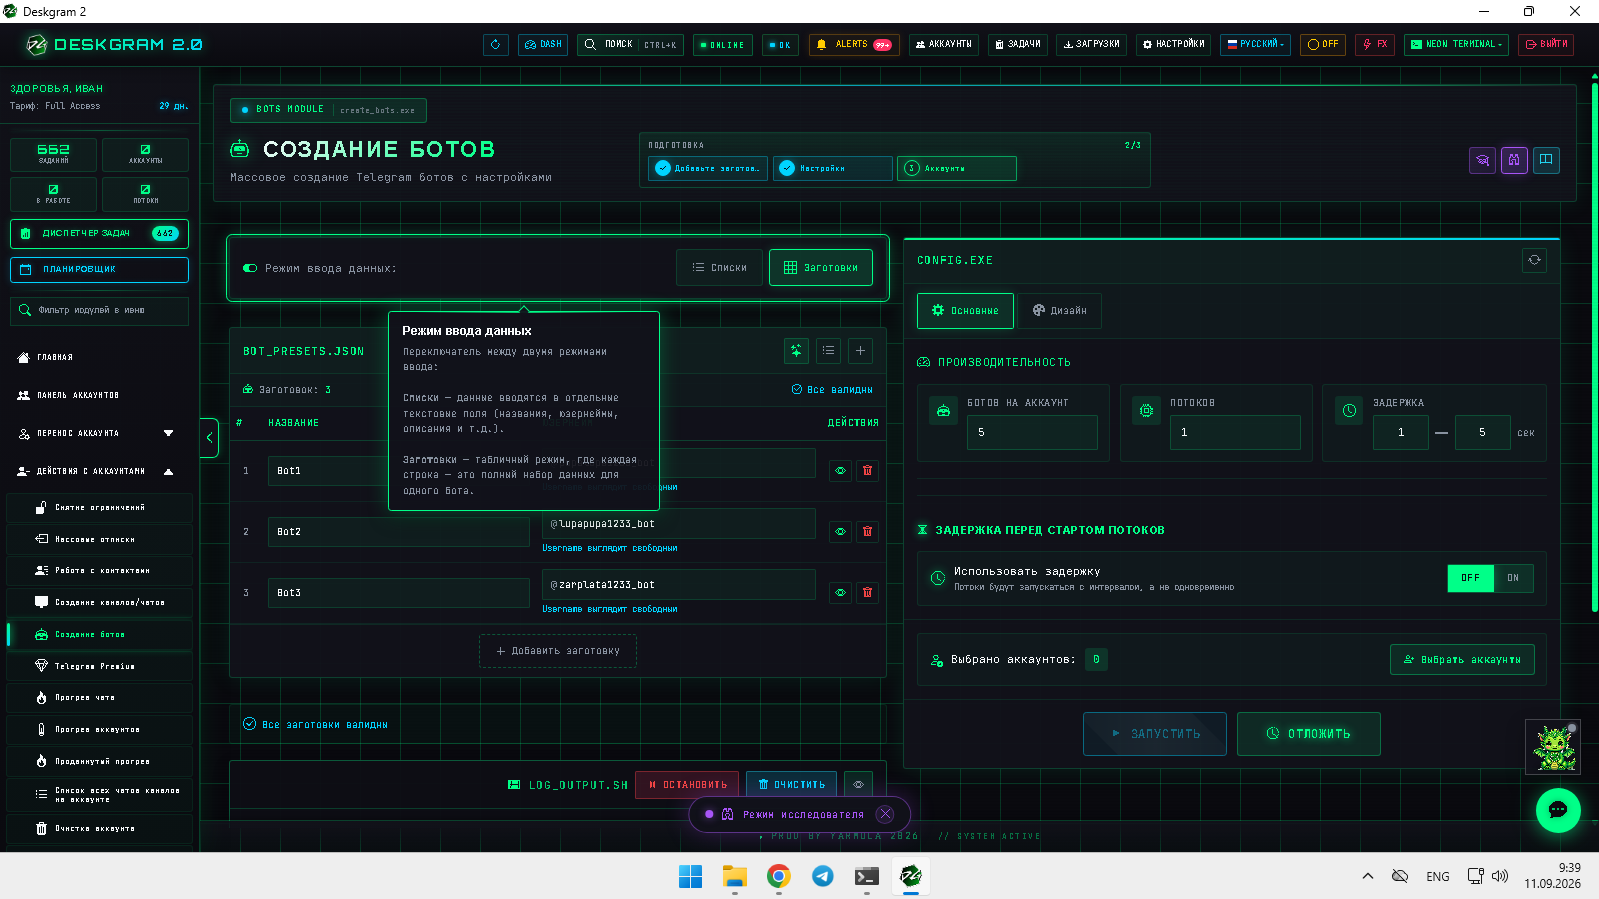1599x899 pixels.
Task: Click the ВЫЙТИ logout button
Action: point(1546,45)
